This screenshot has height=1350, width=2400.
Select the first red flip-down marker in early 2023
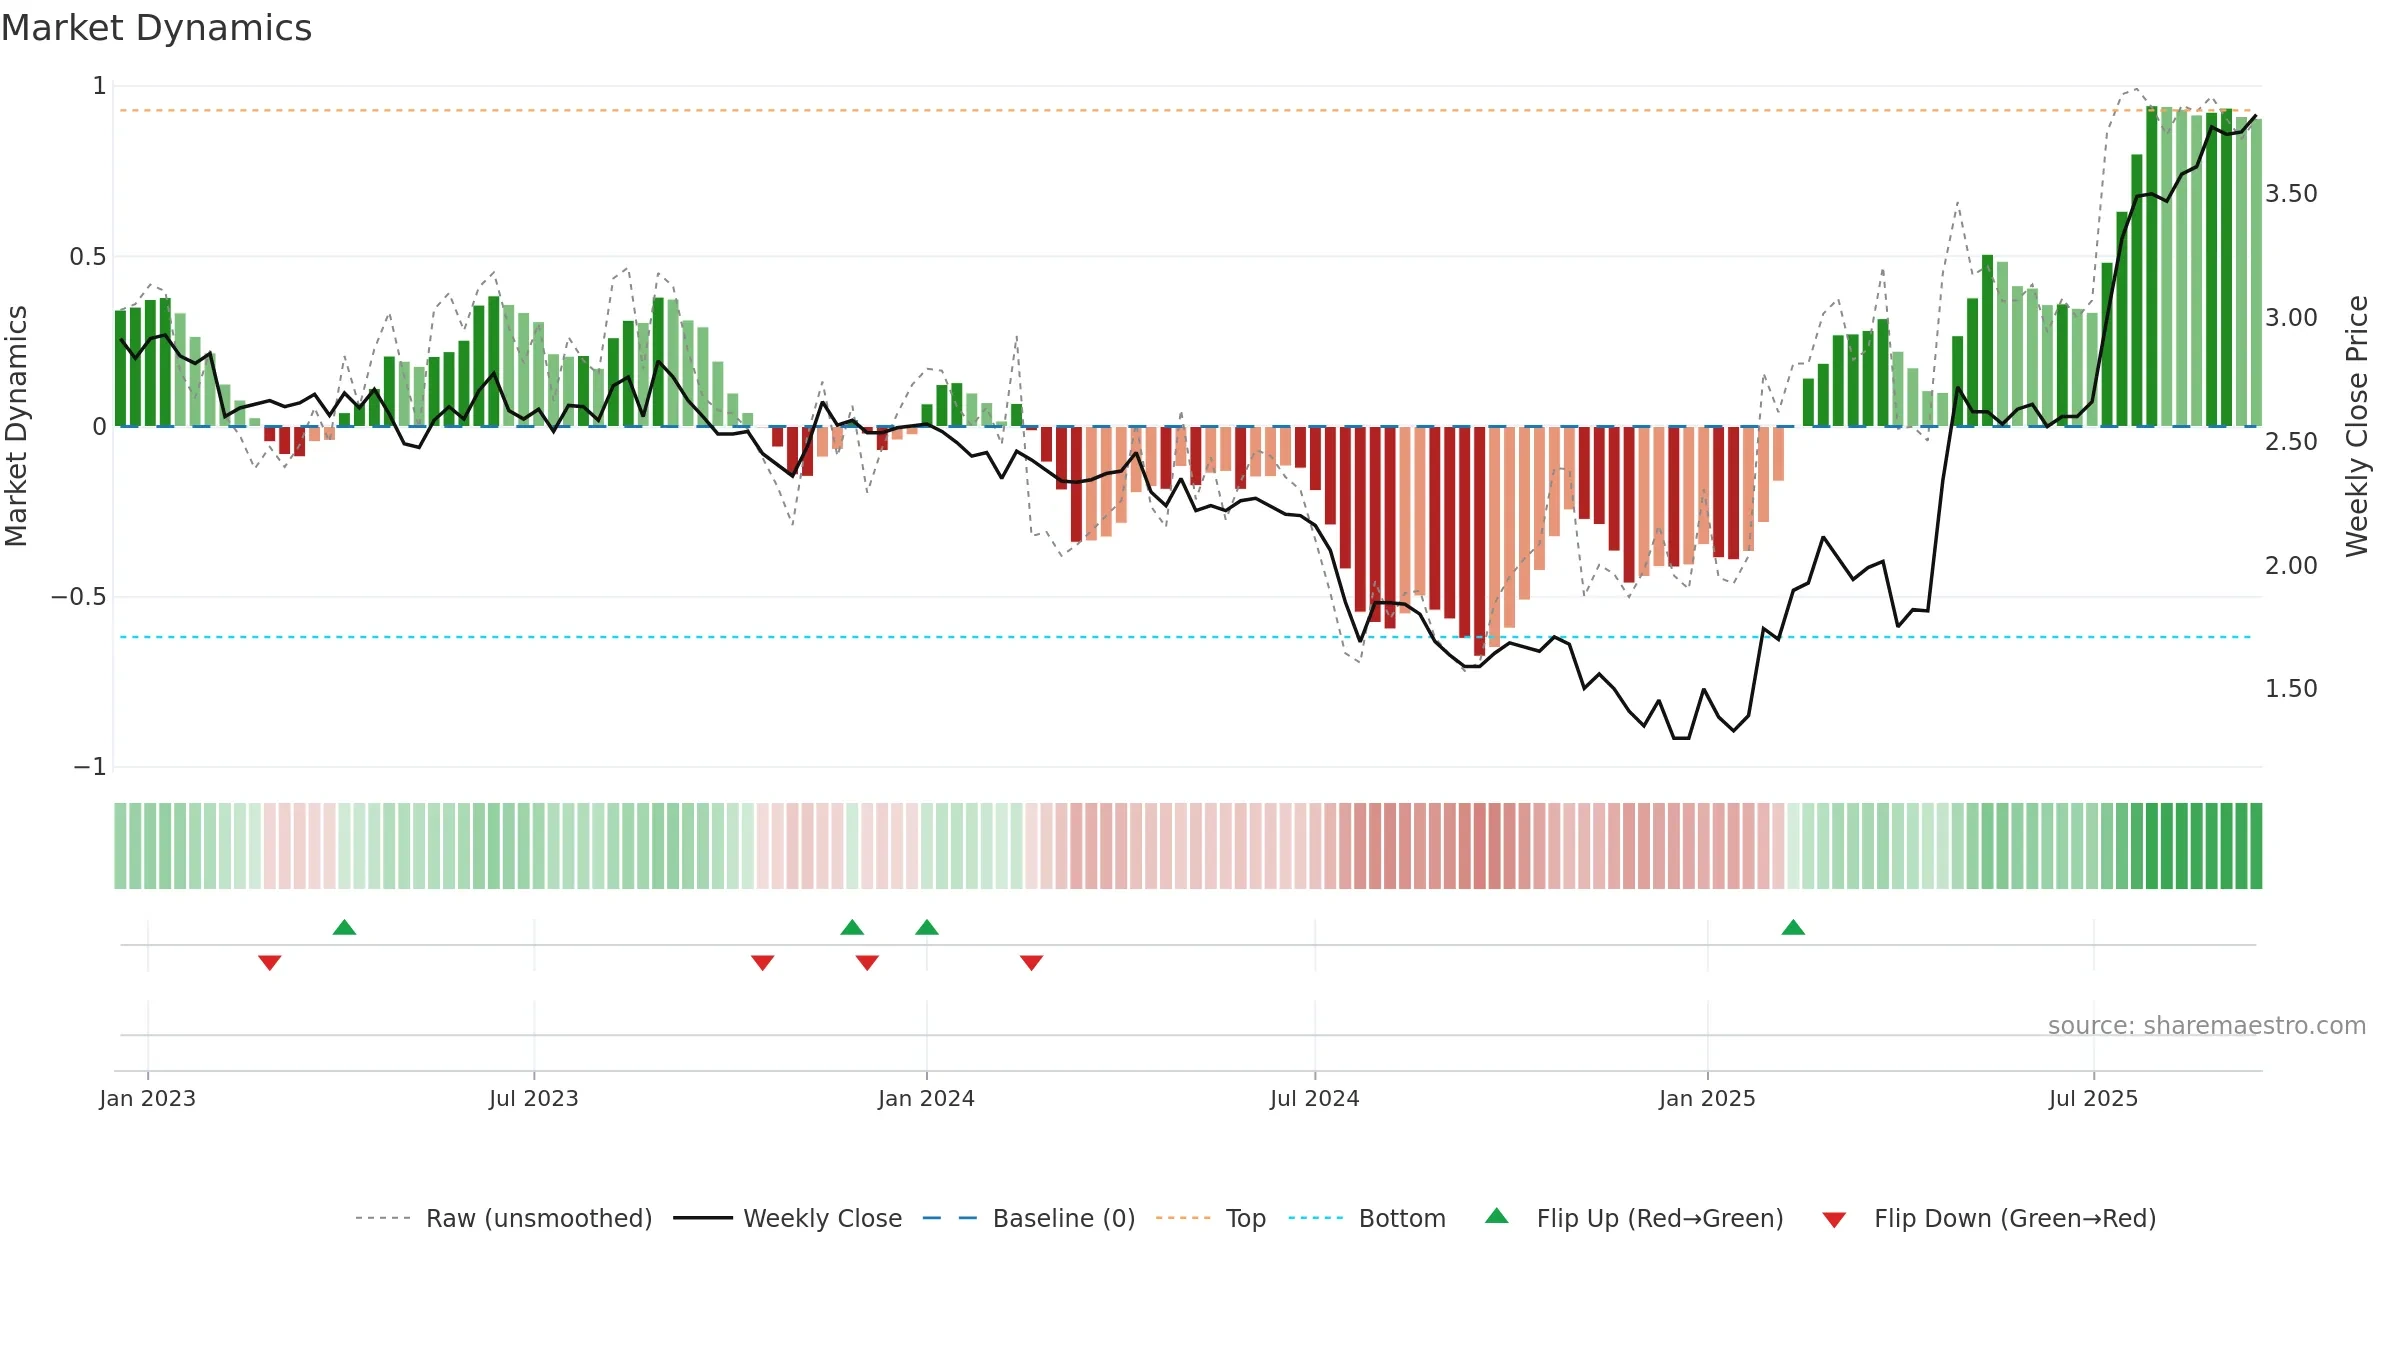pyautogui.click(x=270, y=962)
